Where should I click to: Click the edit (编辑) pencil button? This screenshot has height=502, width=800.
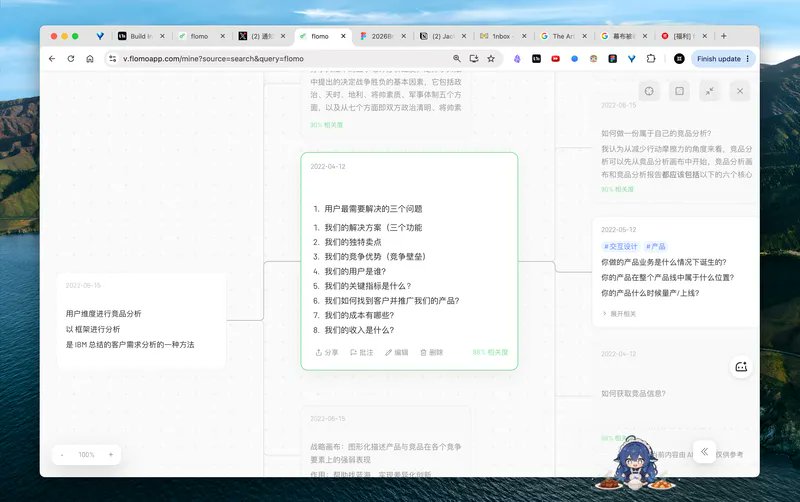click(x=396, y=353)
